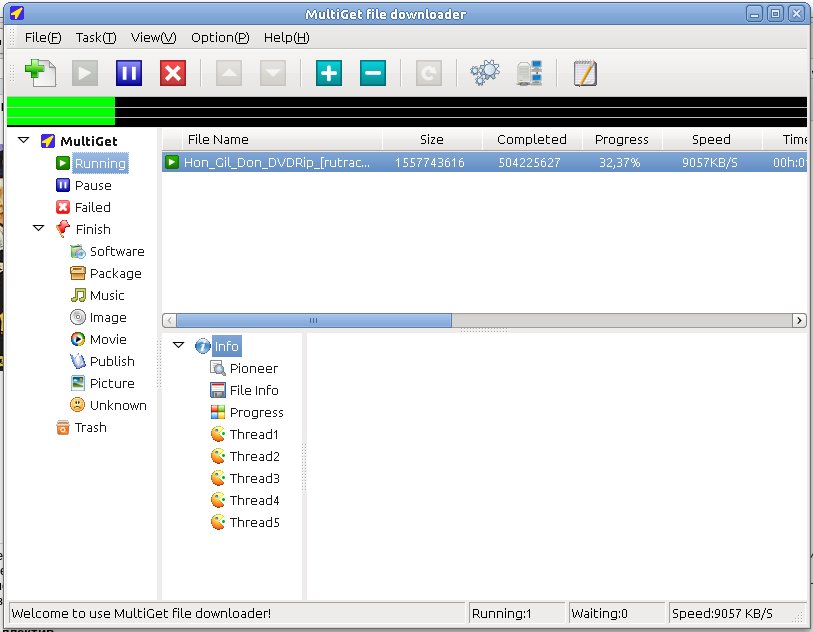This screenshot has width=813, height=632.
Task: Sort by the Speed column header
Action: tap(710, 140)
